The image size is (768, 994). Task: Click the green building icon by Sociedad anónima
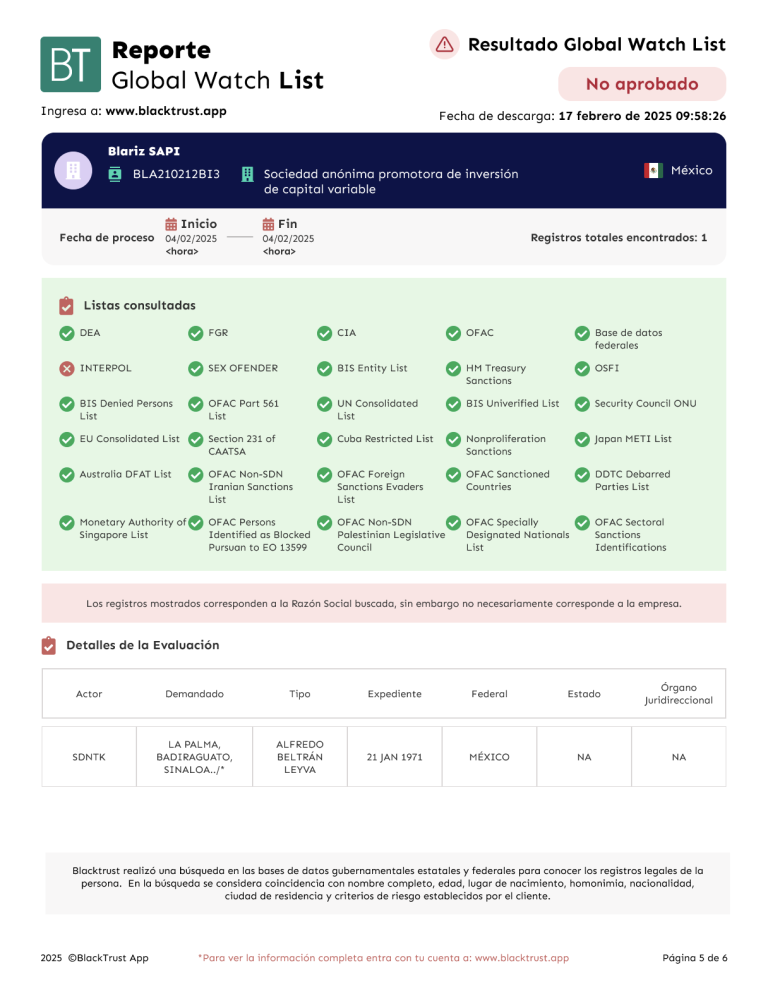point(247,174)
